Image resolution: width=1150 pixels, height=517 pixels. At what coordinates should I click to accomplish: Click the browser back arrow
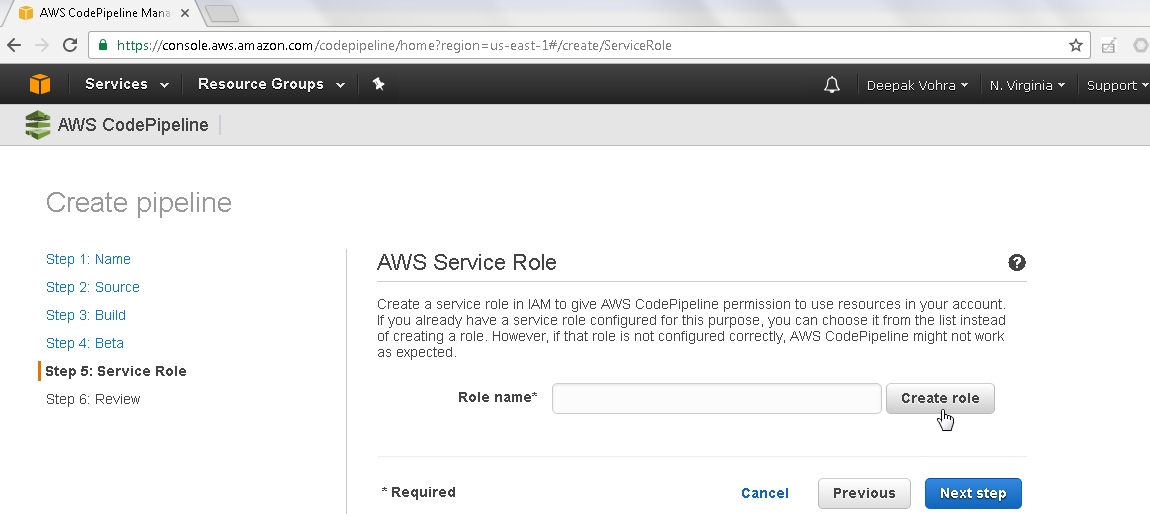pyautogui.click(x=14, y=45)
